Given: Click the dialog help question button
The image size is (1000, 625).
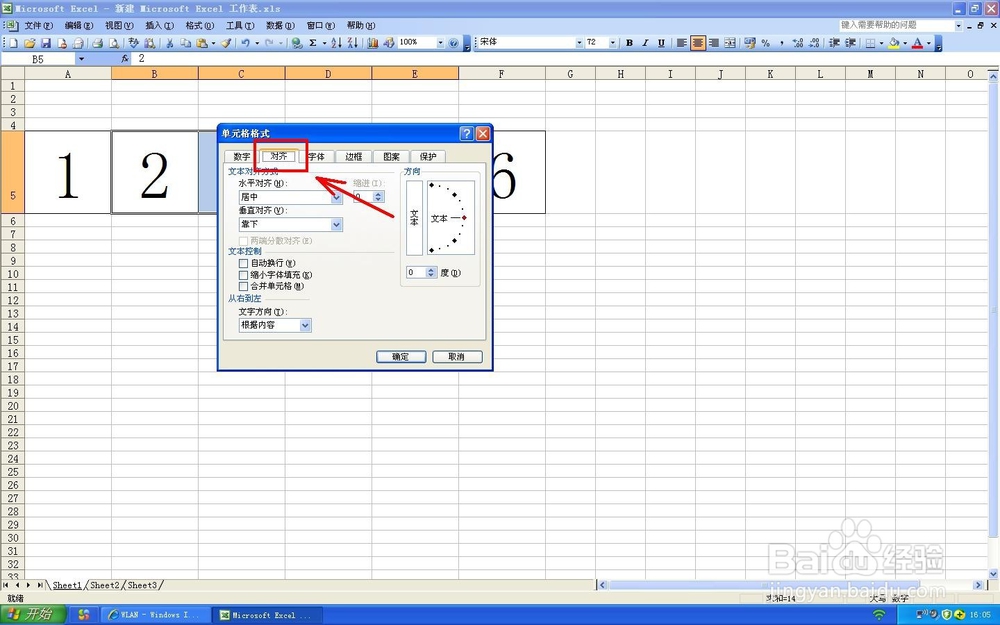Looking at the screenshot, I should point(466,133).
